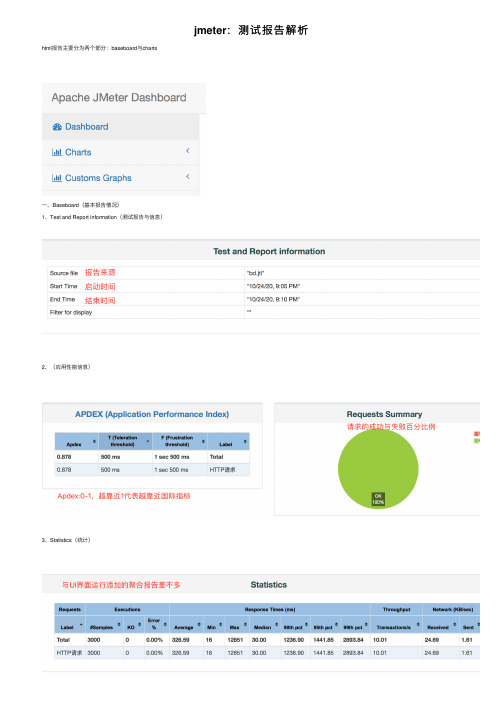Click 3000 samples in Statistics Total row

pos(94,640)
